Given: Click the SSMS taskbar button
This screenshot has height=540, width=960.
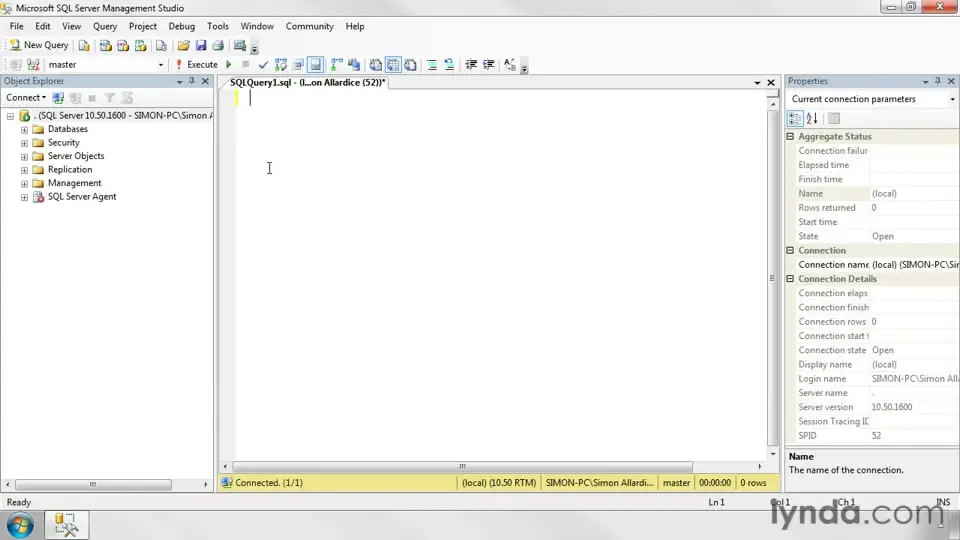Looking at the screenshot, I should [x=66, y=525].
